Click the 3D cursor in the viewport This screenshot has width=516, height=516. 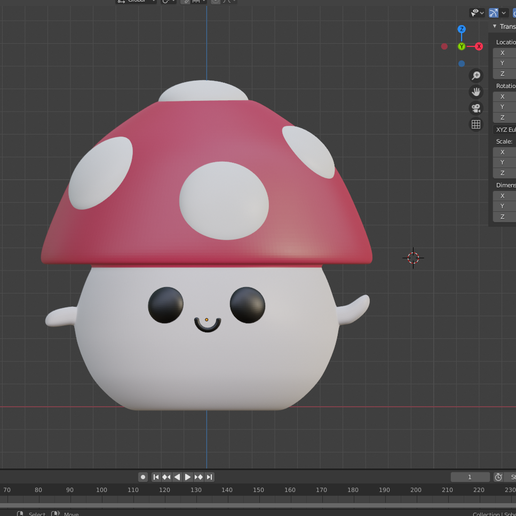pyautogui.click(x=413, y=258)
